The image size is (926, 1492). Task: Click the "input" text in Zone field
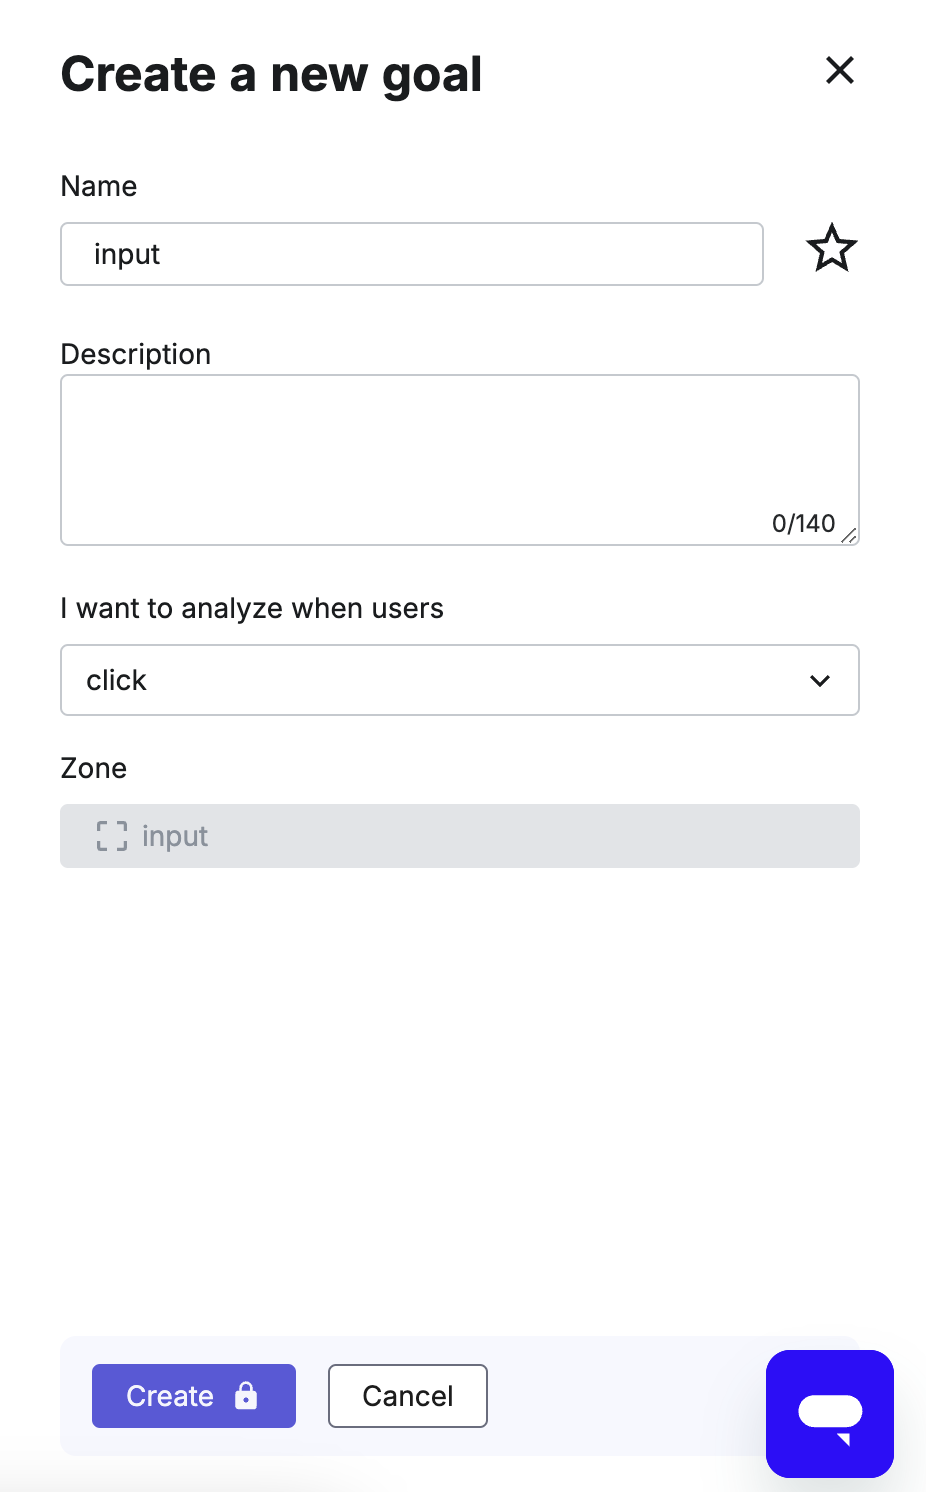[x=175, y=836]
